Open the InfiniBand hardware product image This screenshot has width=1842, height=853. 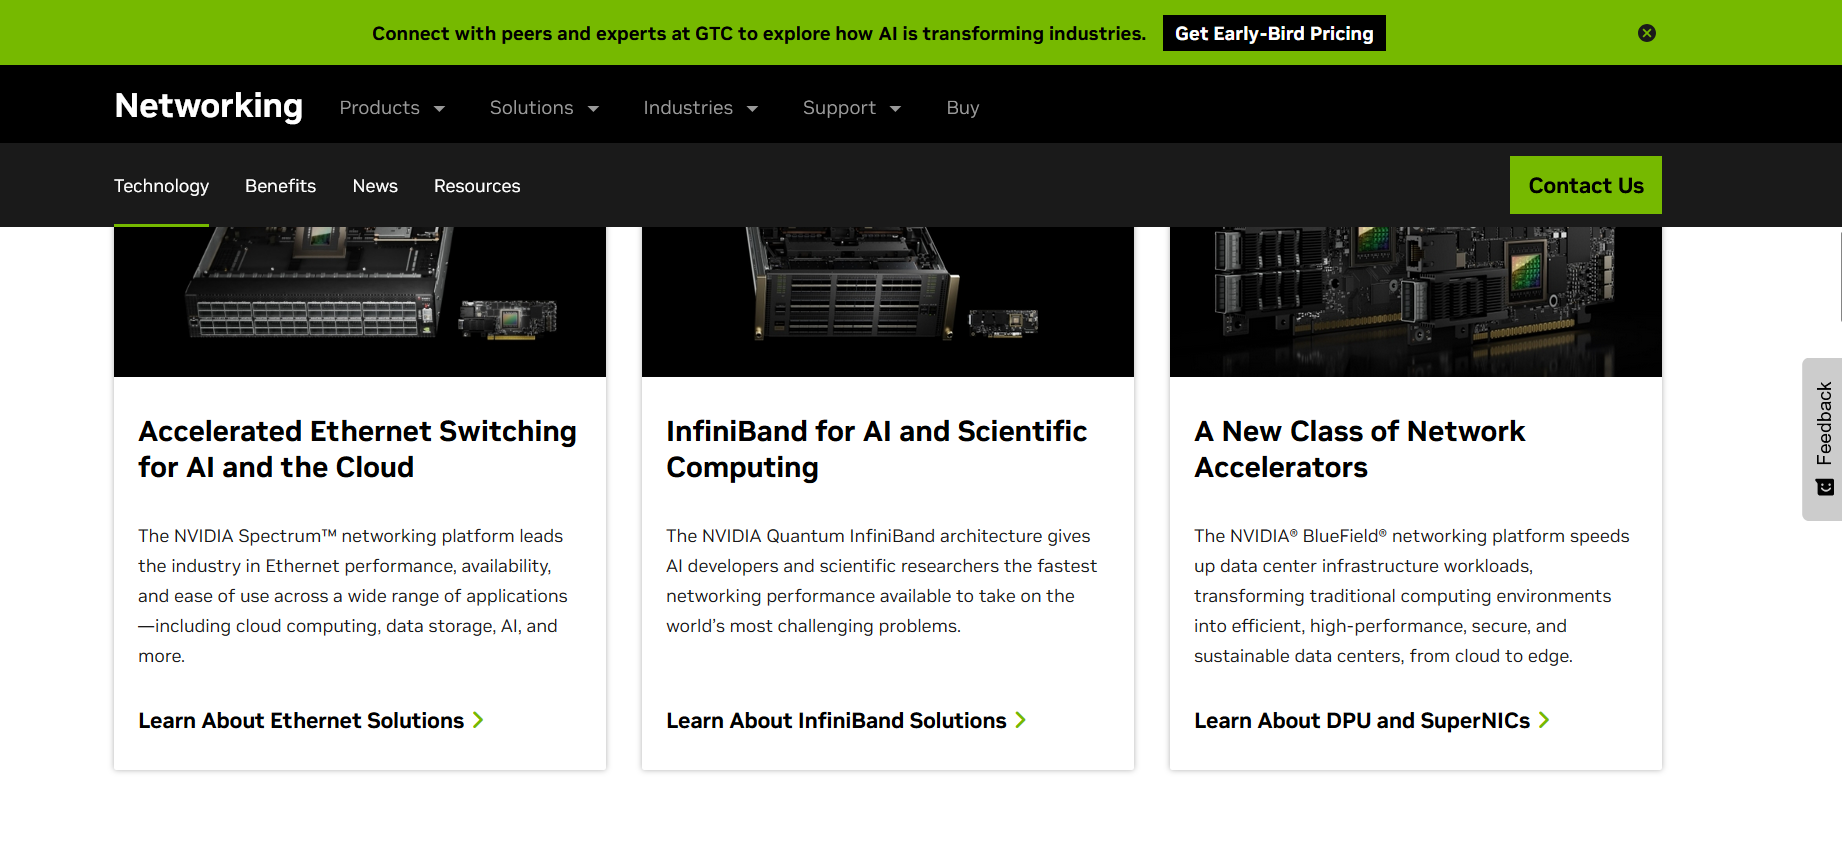pos(888,302)
